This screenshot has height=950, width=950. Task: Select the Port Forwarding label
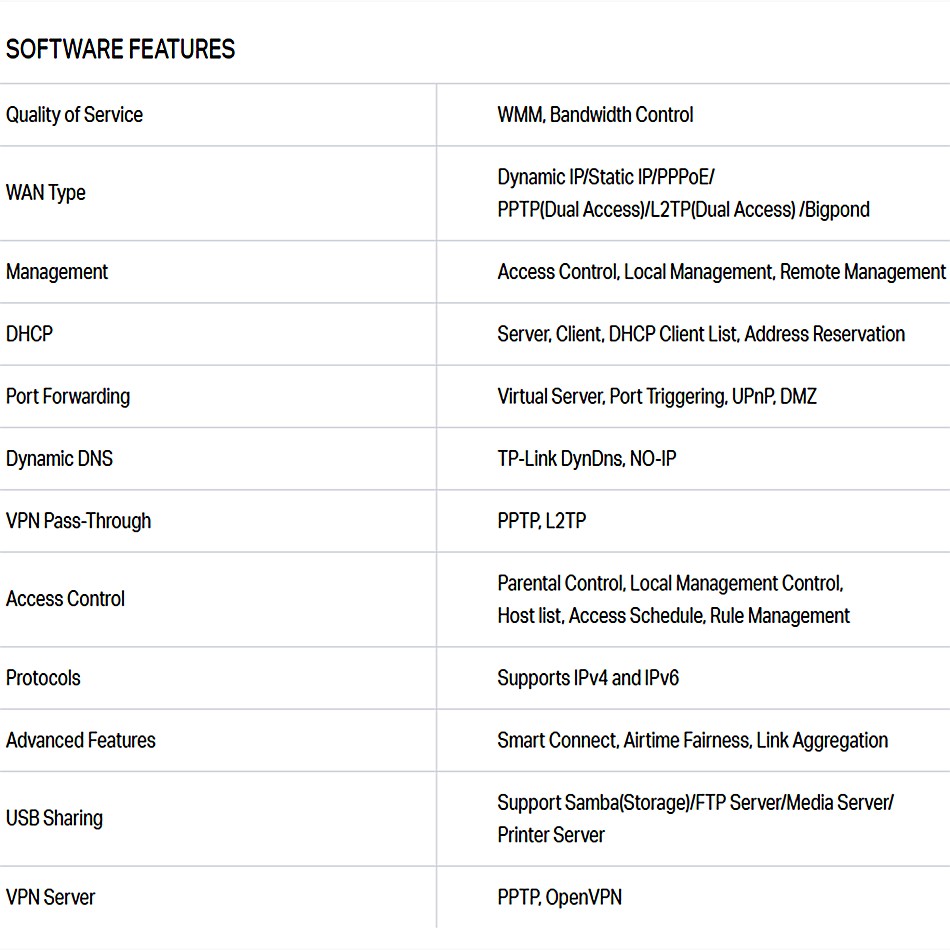point(68,396)
